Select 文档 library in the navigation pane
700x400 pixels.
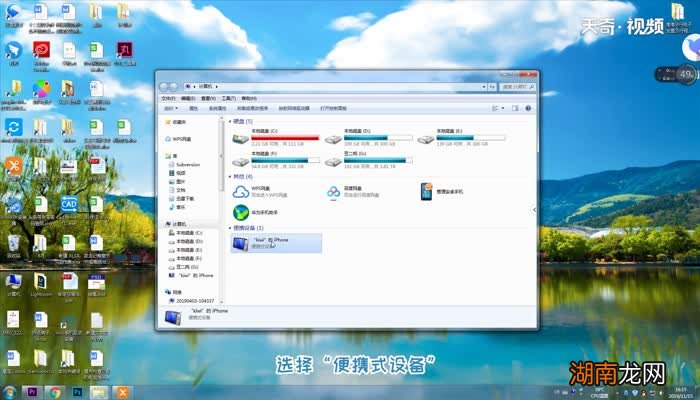177,190
